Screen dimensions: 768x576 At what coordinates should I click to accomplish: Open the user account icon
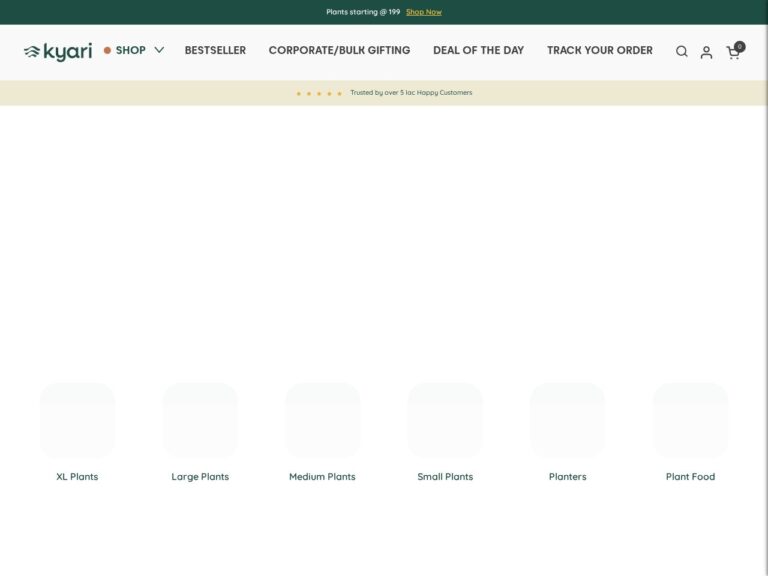tap(706, 52)
